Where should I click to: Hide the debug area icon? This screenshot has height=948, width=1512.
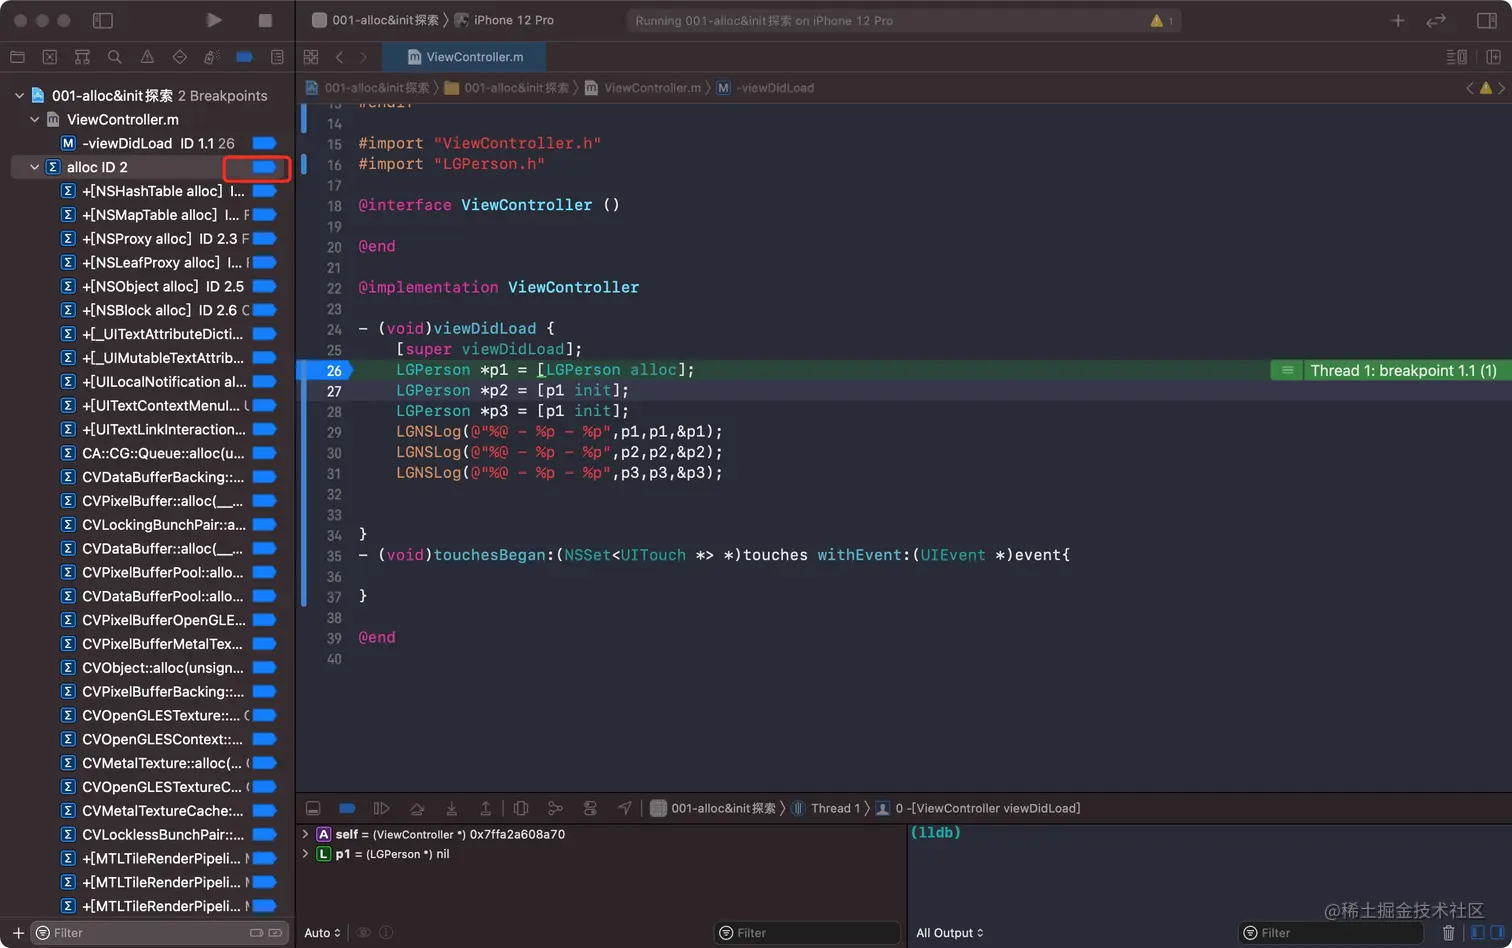(x=313, y=808)
